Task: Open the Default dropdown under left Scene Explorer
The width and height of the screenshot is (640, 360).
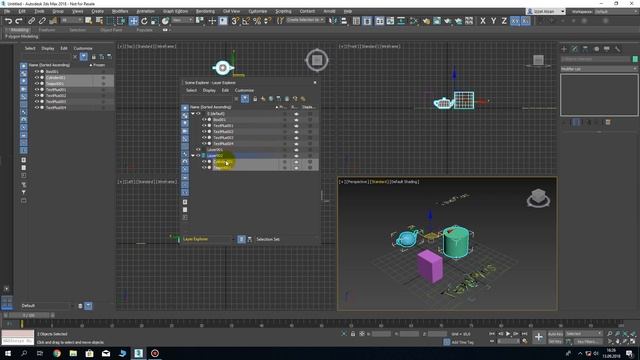Action: 48,306
